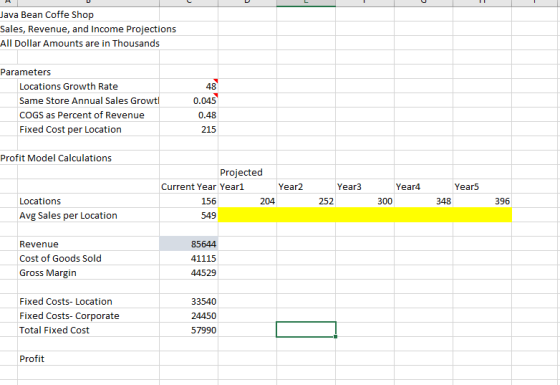Click the Parameters heading cell

click(x=25, y=72)
